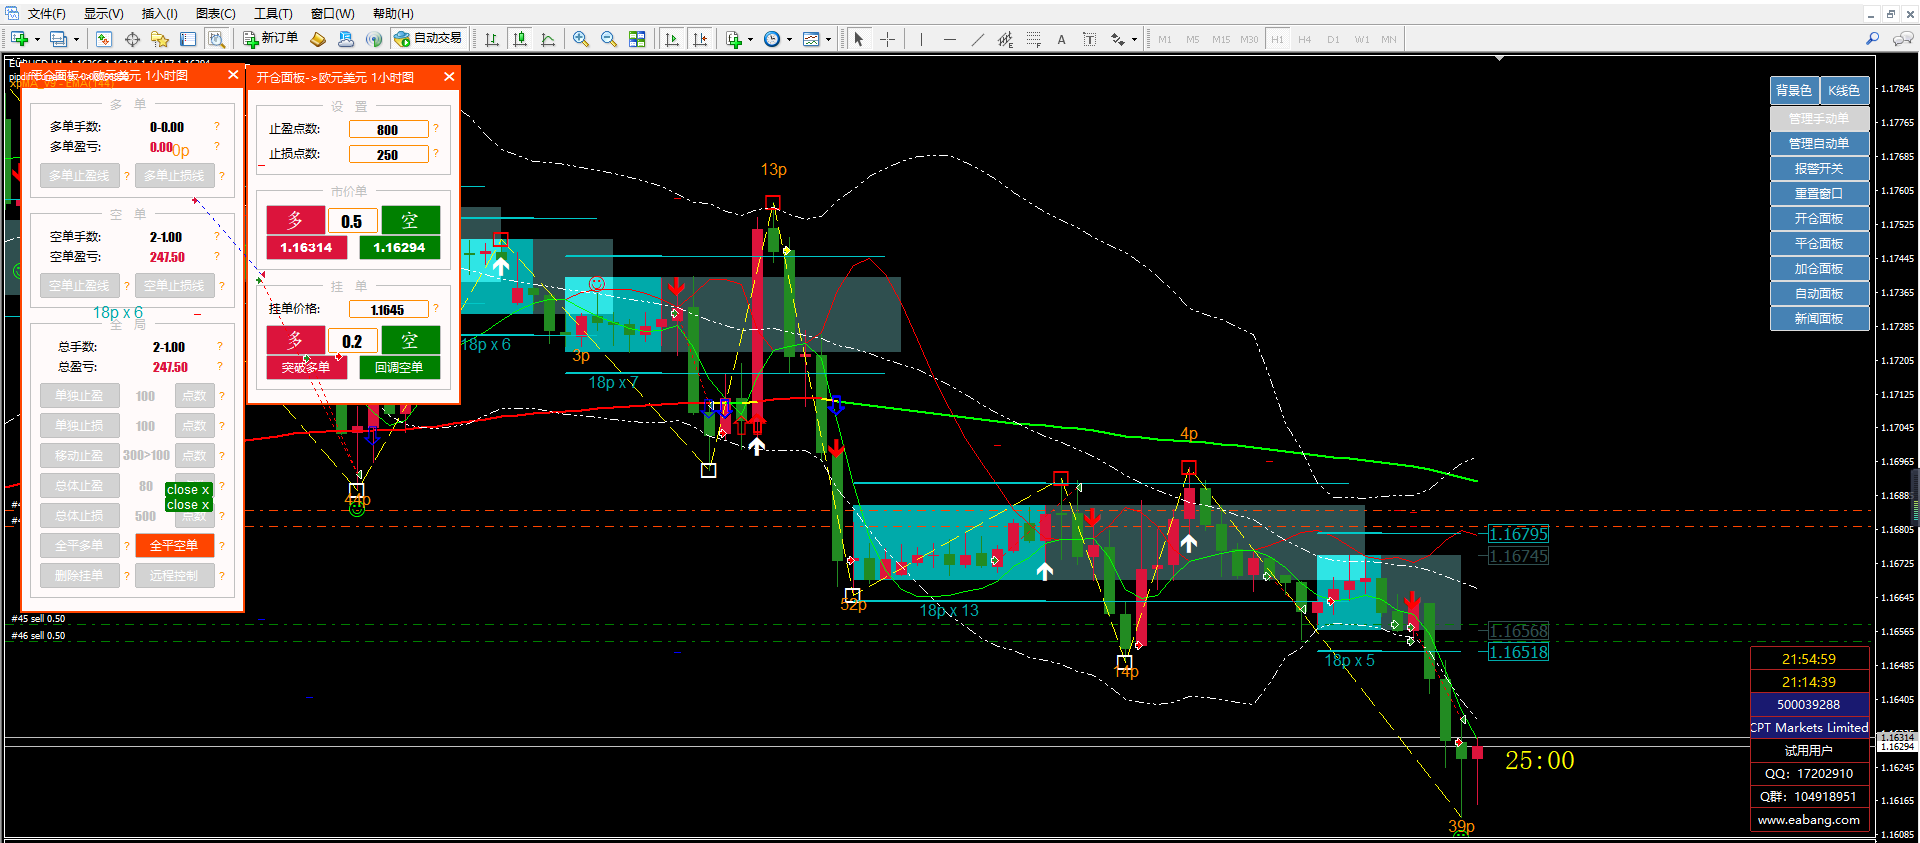Zoom out on the chart
The height and width of the screenshot is (843, 1920).
pos(609,39)
